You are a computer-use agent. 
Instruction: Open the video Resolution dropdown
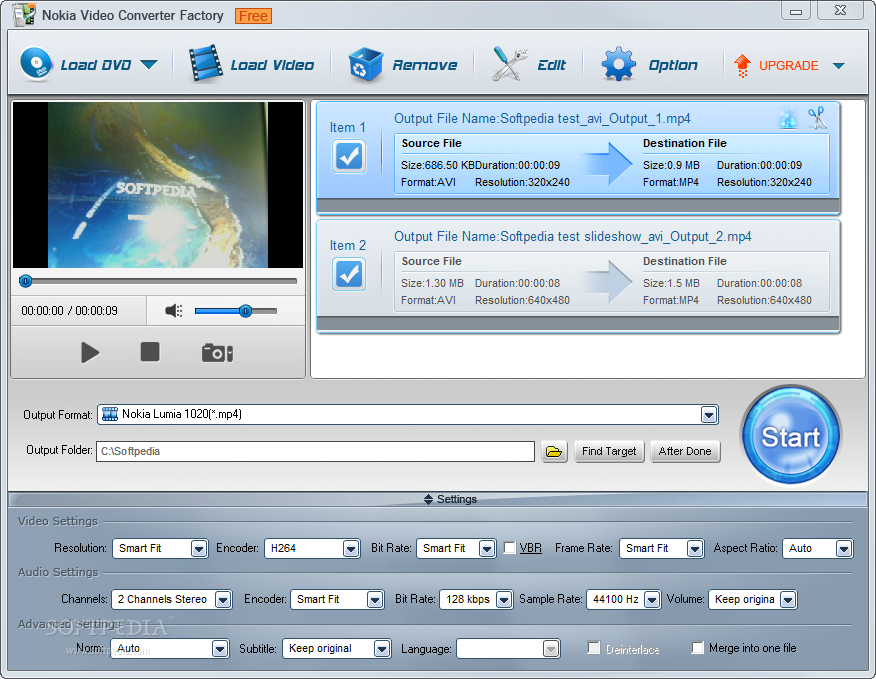pos(199,549)
